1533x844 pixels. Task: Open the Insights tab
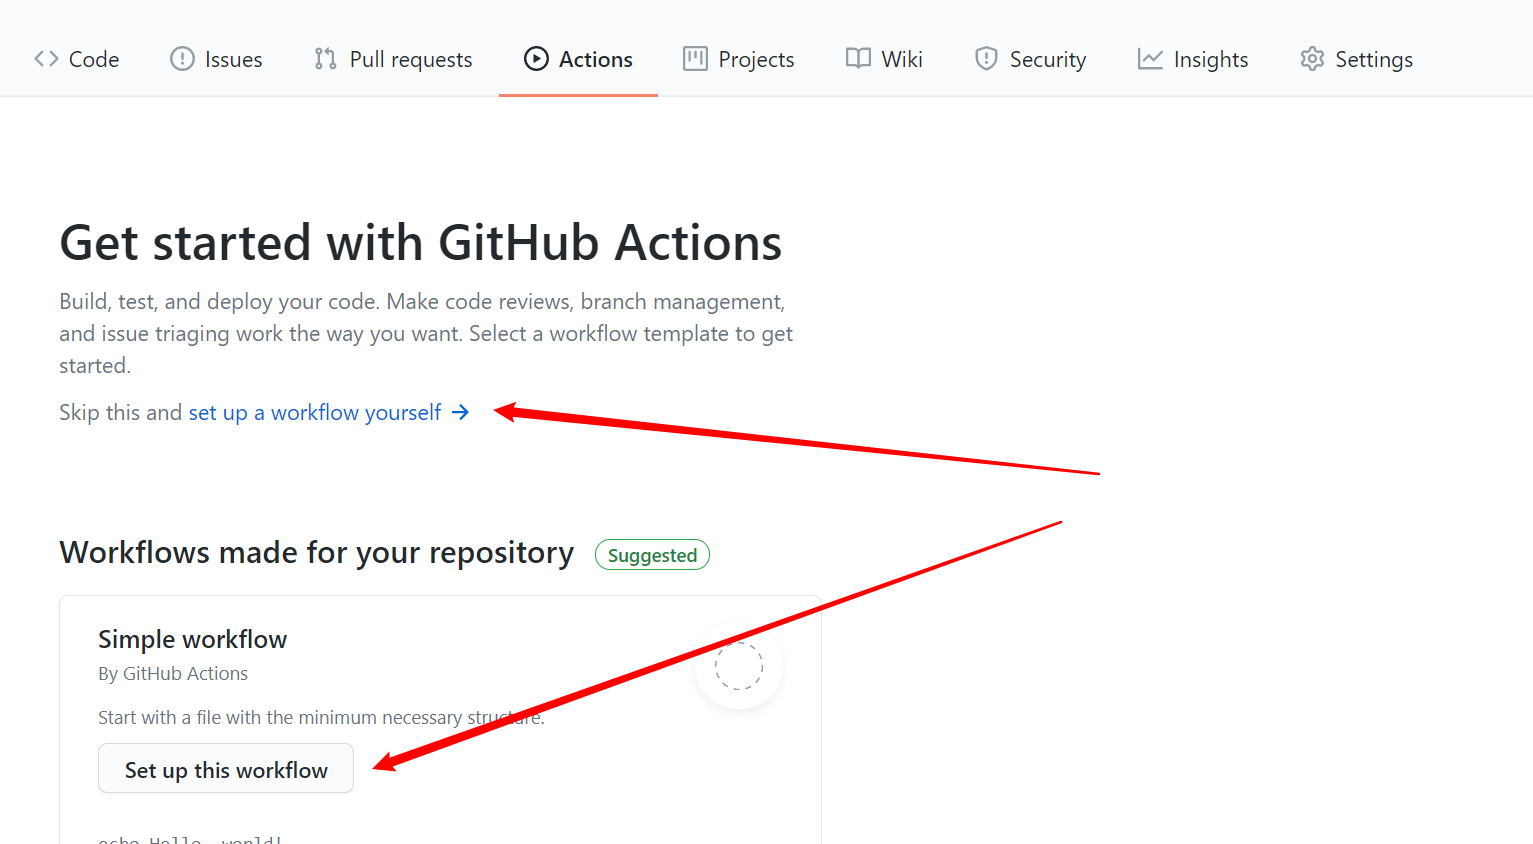click(1210, 59)
